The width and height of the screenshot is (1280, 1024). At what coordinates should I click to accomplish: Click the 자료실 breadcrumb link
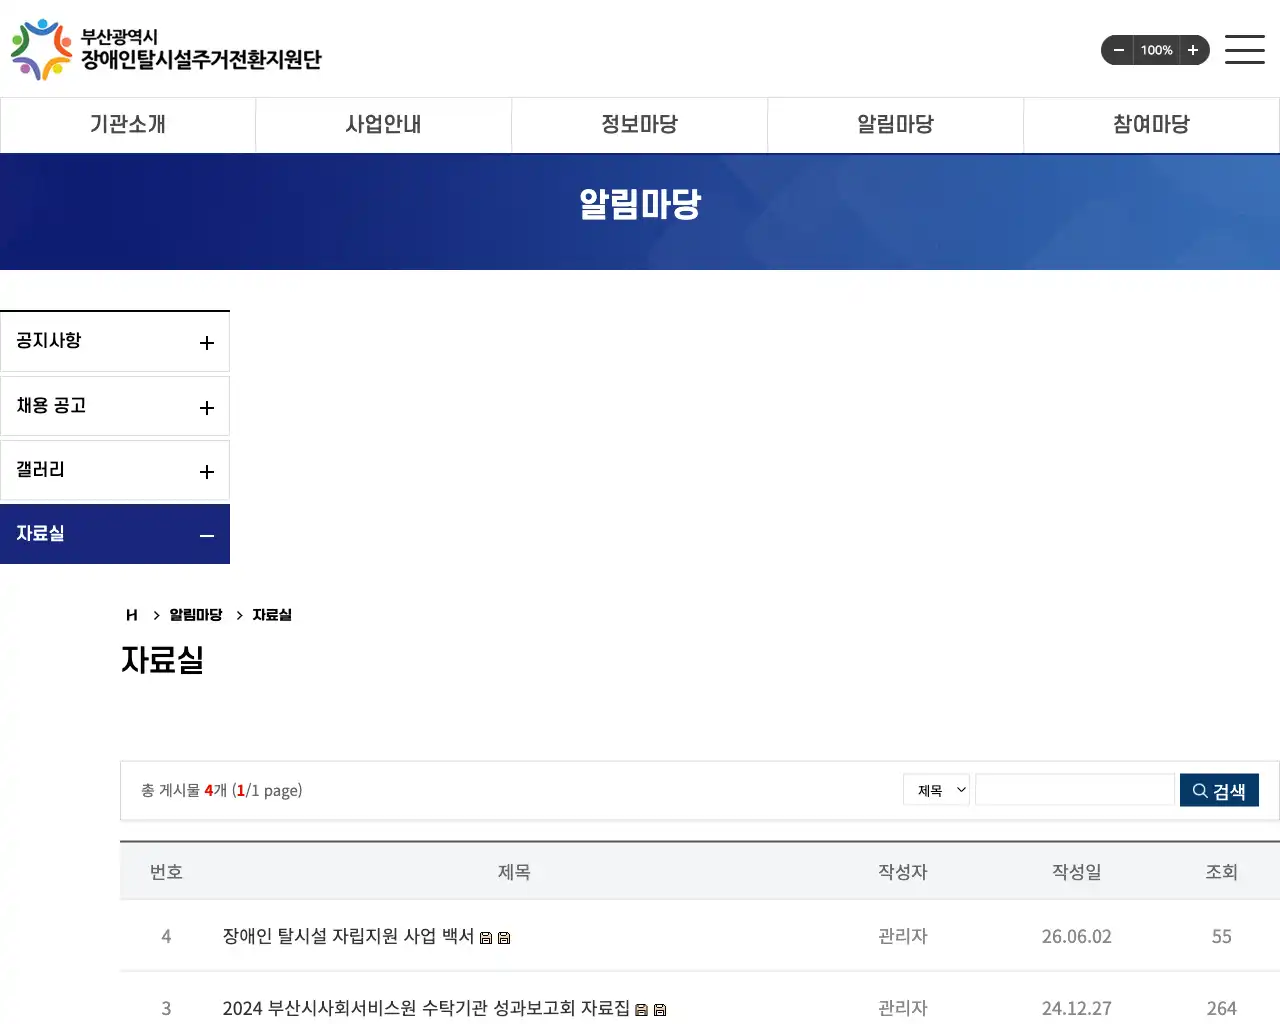[272, 615]
